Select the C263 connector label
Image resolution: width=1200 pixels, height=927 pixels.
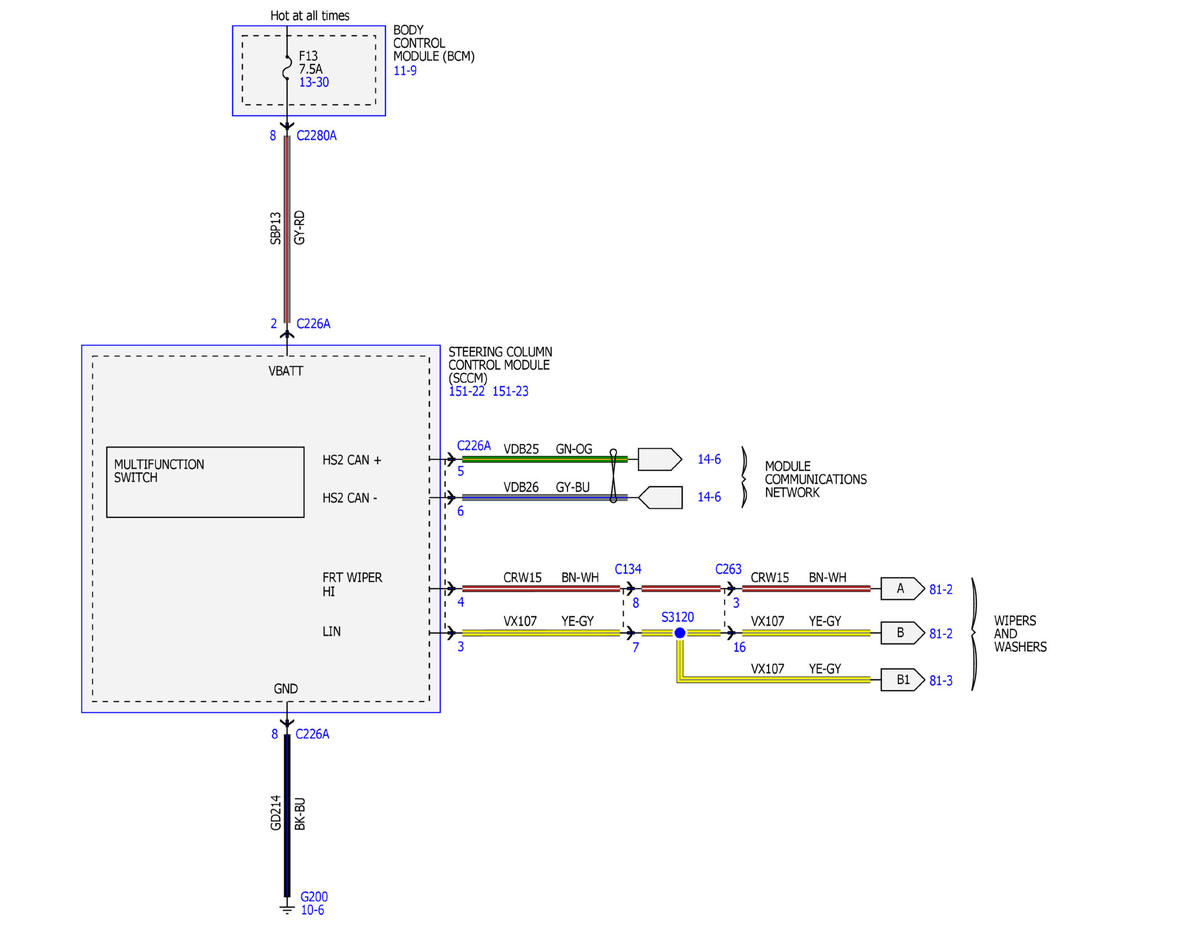pos(728,569)
